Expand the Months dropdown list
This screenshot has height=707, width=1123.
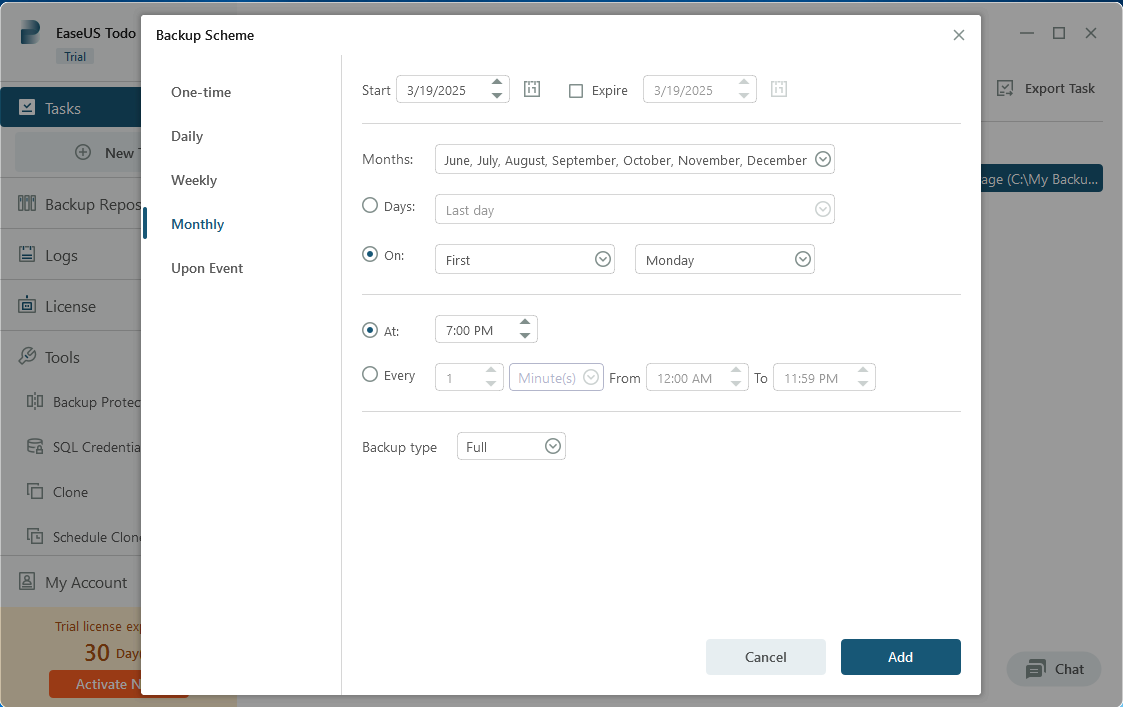pos(823,159)
